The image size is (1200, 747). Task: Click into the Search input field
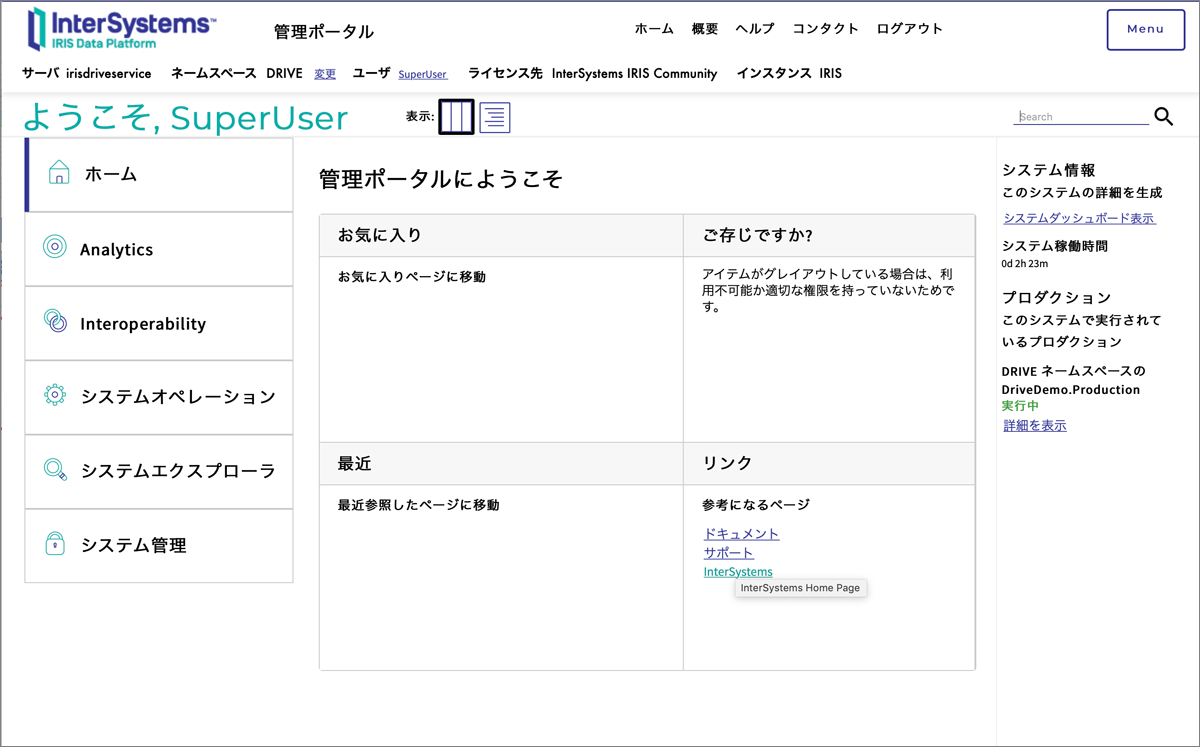point(1082,116)
